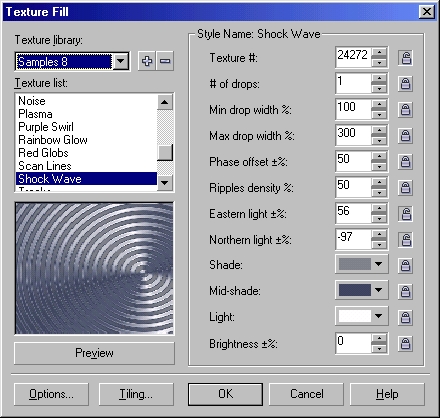Select Rainbow Glow texture
The width and height of the screenshot is (440, 418).
tap(86, 140)
